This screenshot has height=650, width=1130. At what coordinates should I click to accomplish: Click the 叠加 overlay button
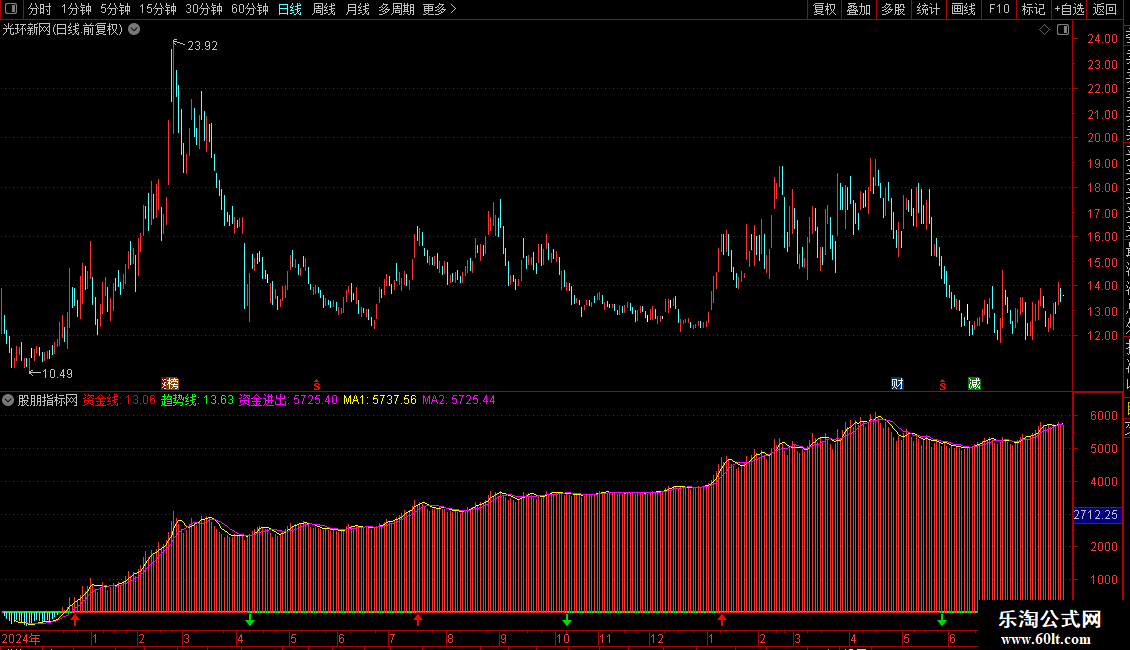[858, 9]
